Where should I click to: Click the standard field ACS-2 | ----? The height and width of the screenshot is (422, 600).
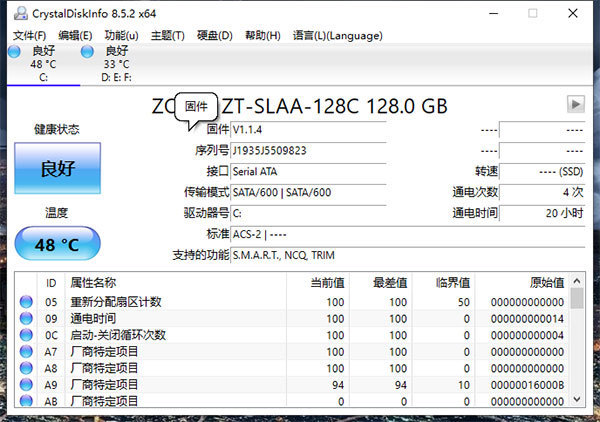[x=408, y=234]
